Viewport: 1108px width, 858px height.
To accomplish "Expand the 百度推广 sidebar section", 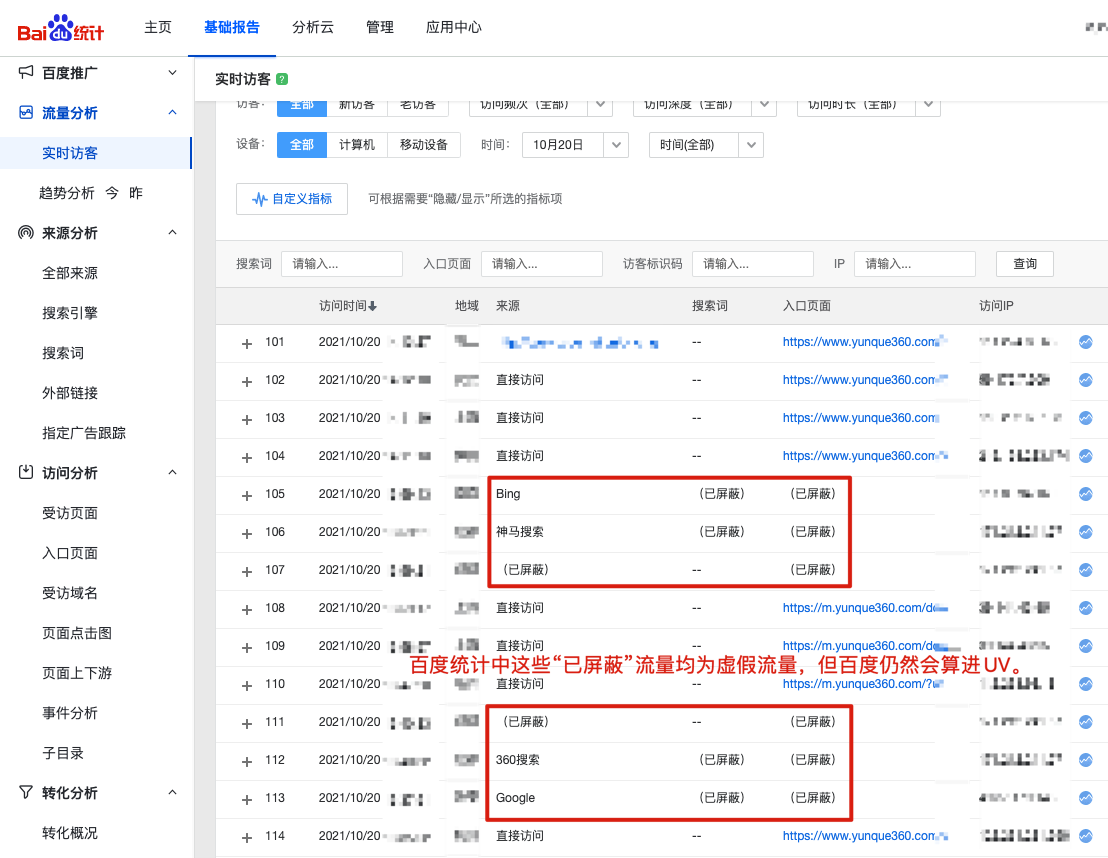I will click(172, 73).
